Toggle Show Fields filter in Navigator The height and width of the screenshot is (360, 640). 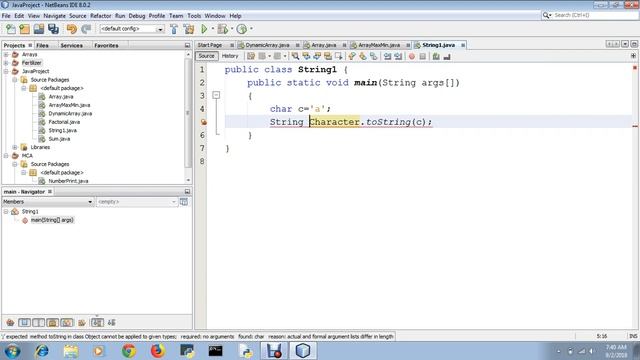[24, 323]
